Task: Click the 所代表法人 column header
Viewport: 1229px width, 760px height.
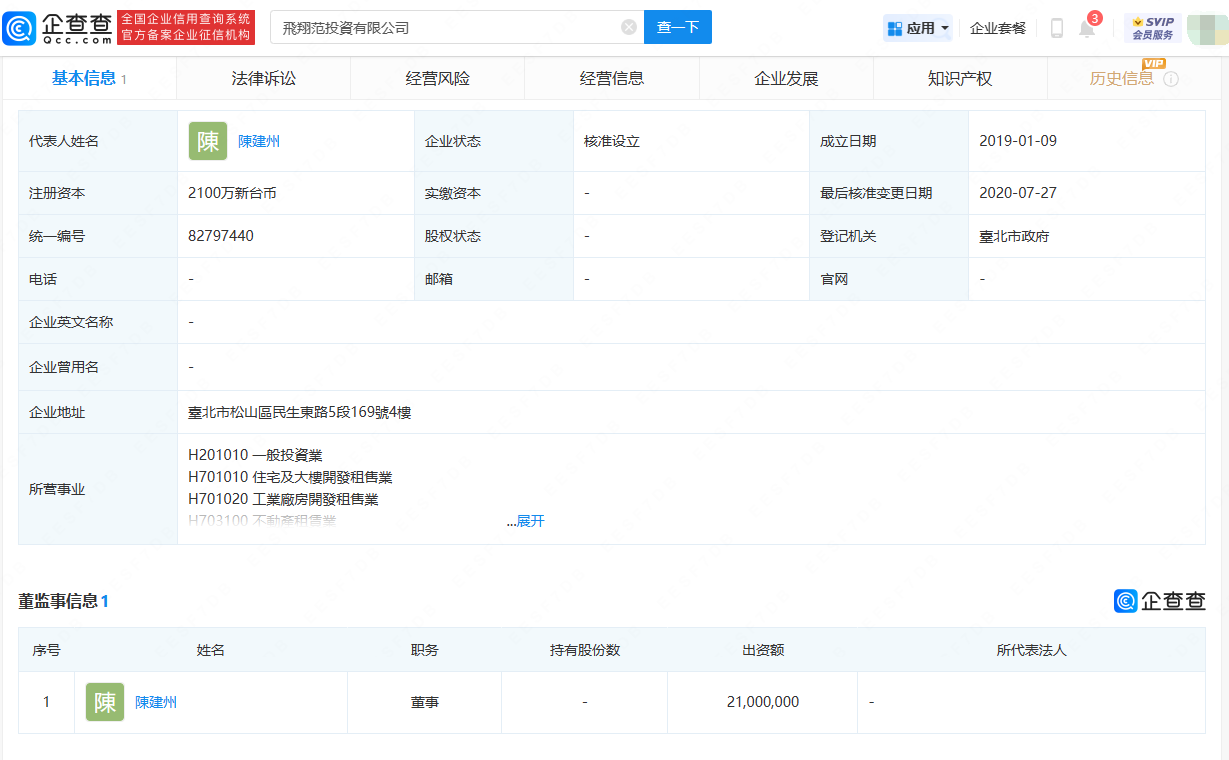Action: pyautogui.click(x=1032, y=650)
